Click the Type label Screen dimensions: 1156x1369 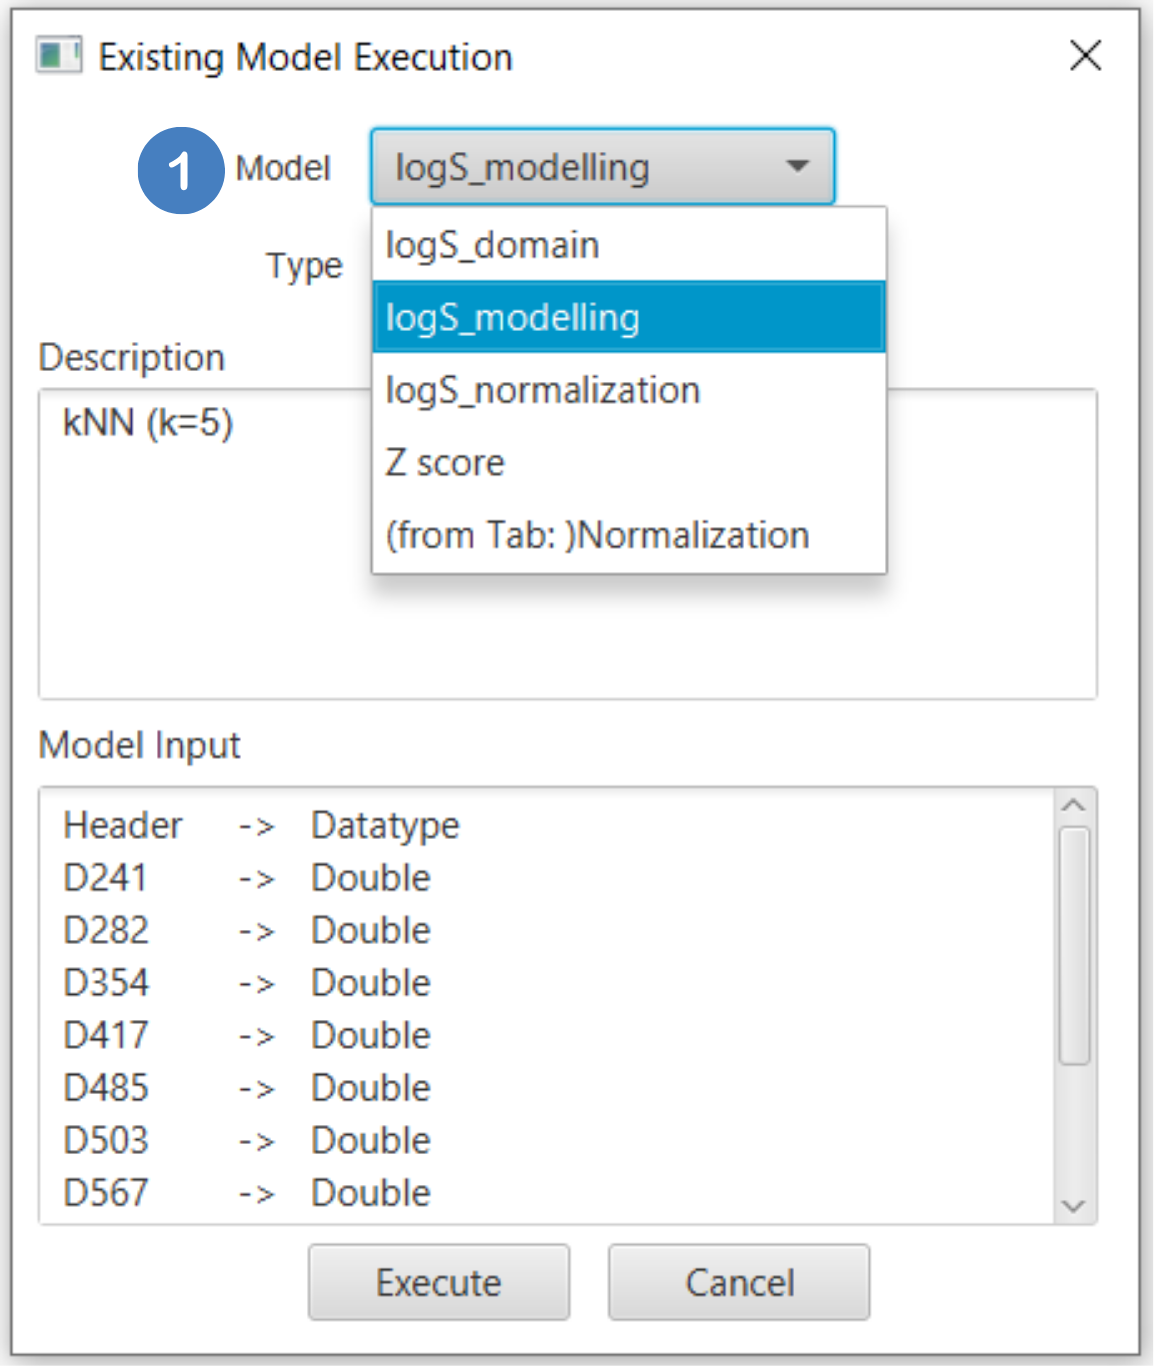pyautogui.click(x=305, y=266)
